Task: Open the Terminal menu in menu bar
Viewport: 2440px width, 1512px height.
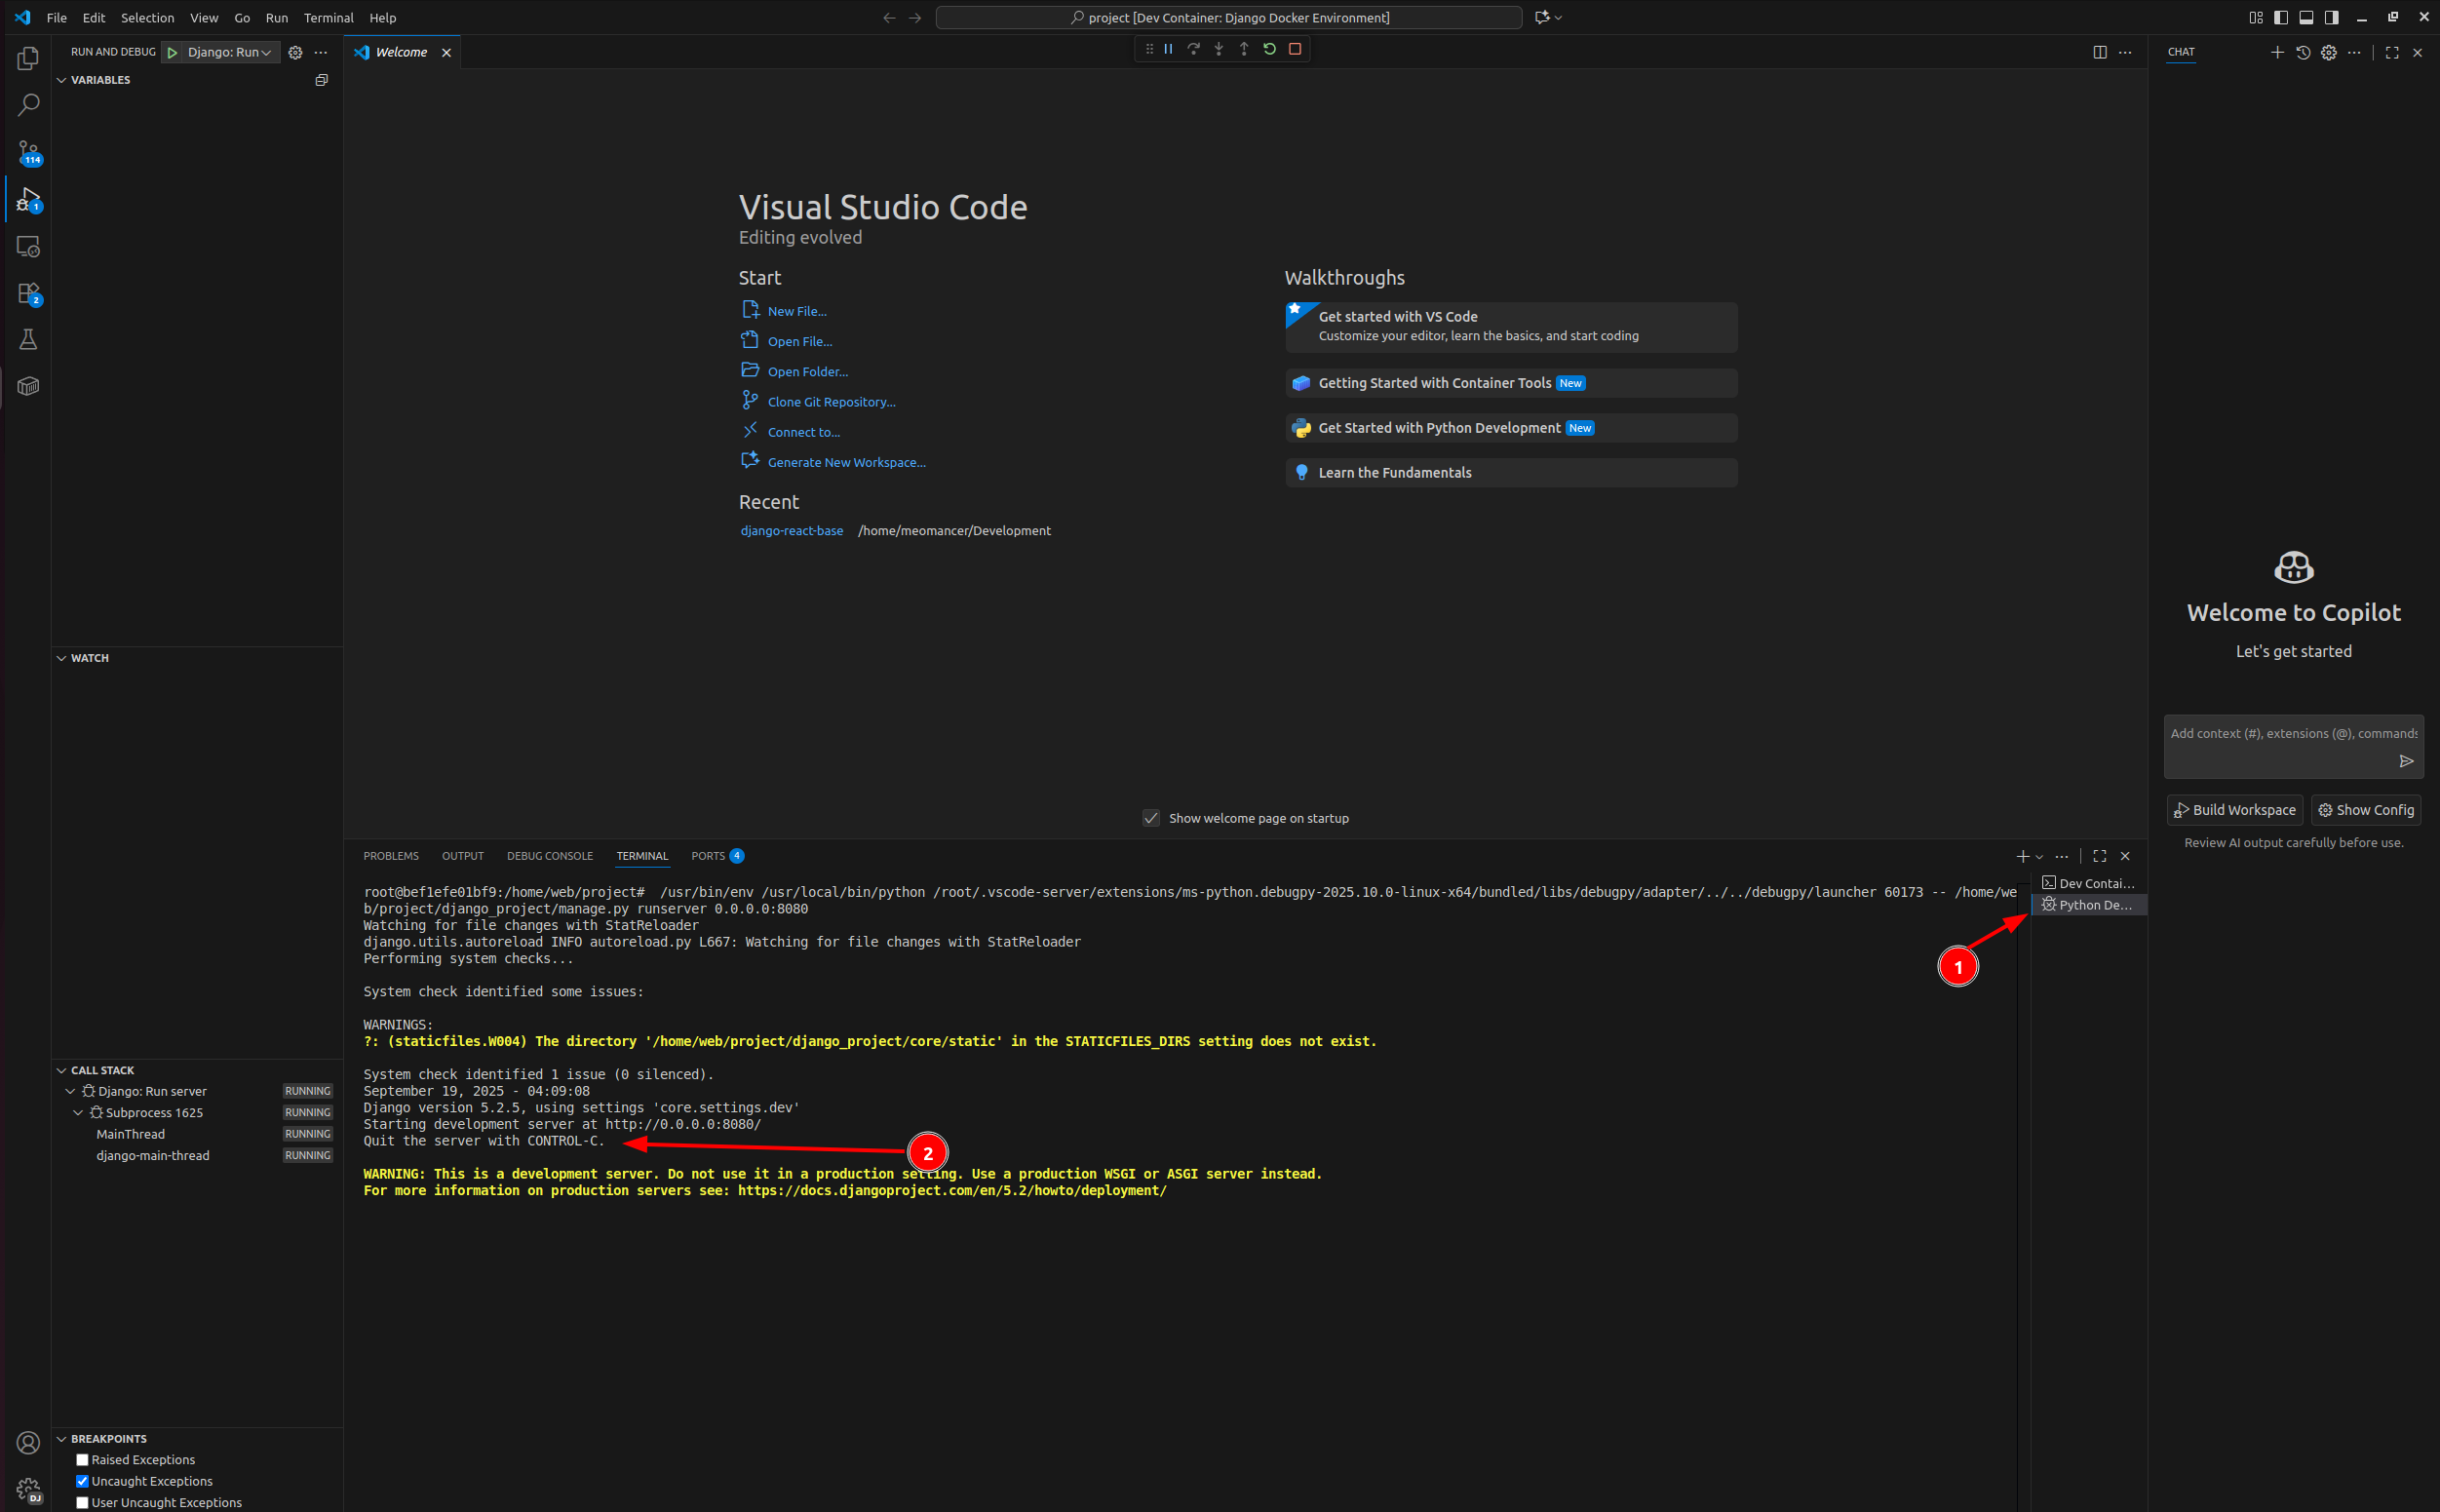Action: point(328,17)
